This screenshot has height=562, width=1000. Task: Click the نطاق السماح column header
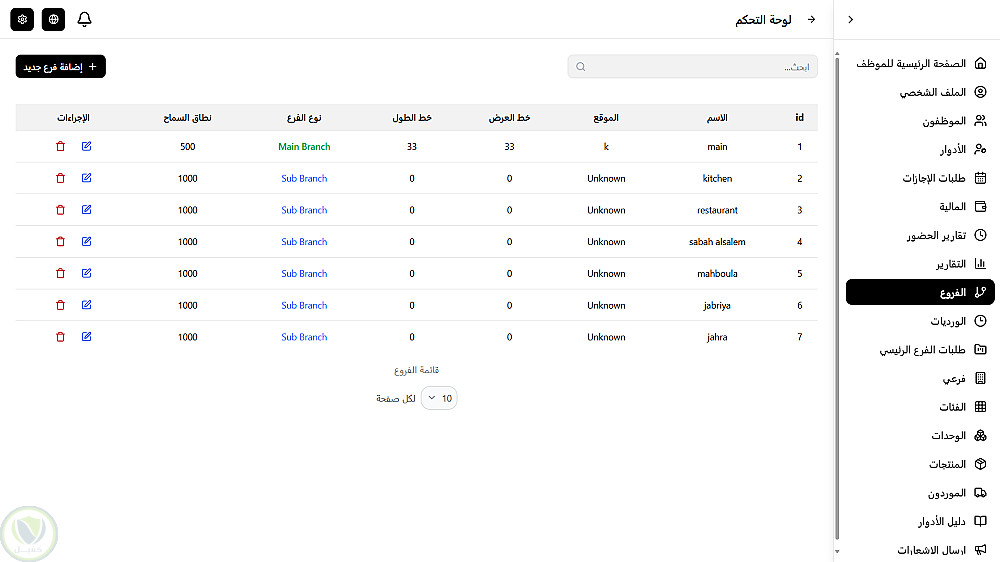[x=188, y=117]
